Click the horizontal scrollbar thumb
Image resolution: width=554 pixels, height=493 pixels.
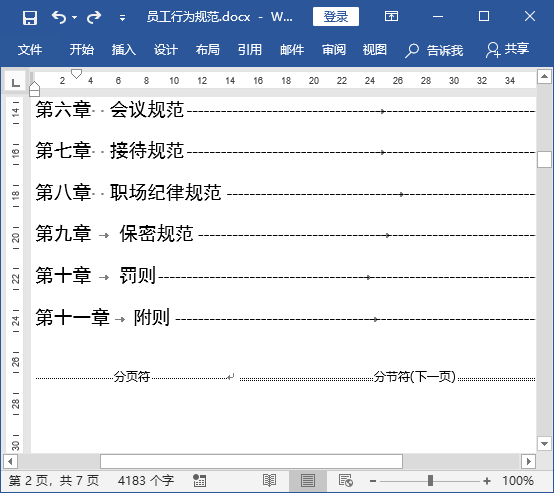251,462
